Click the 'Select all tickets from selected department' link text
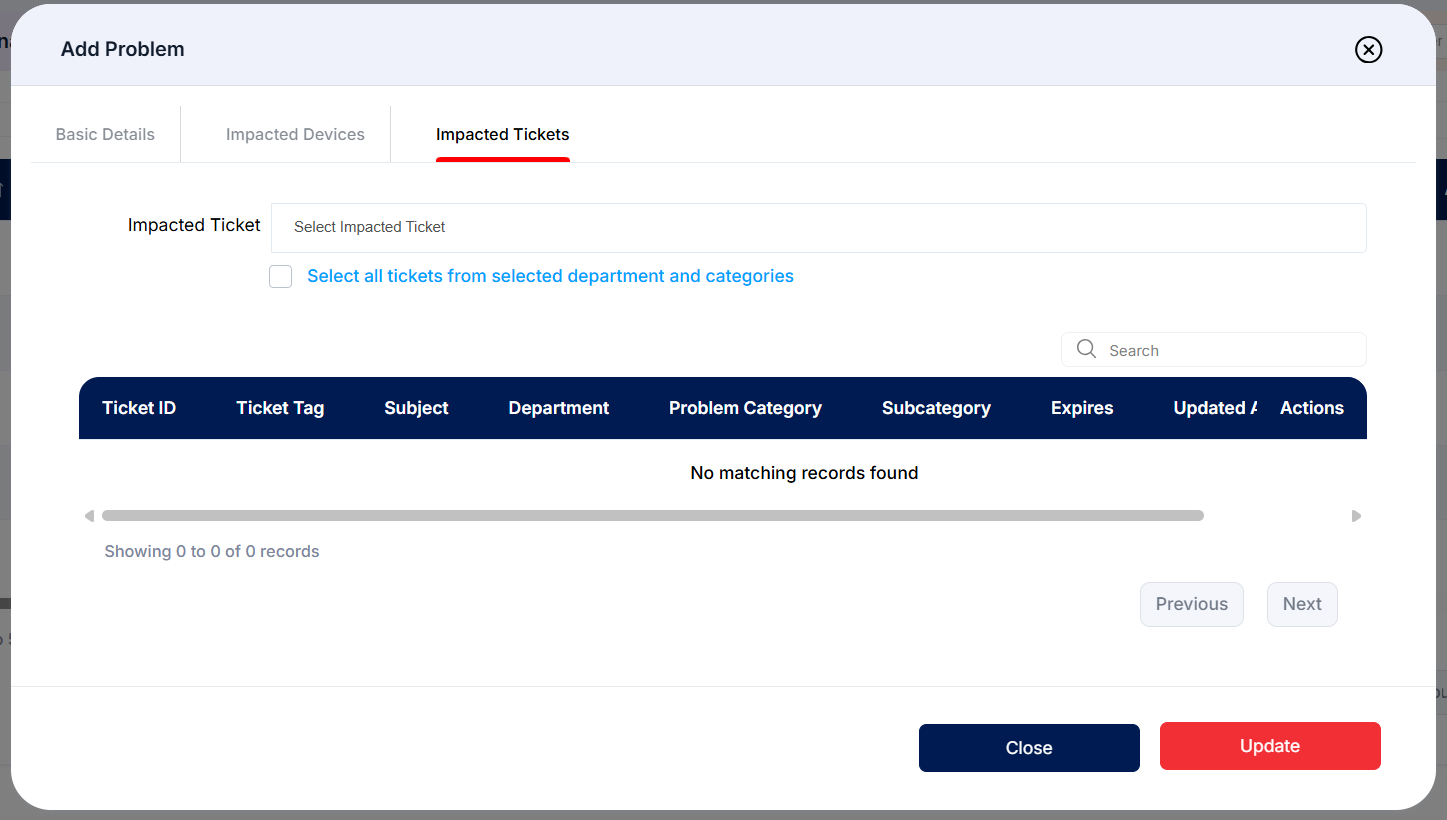Viewport: 1447px width, 820px height. point(550,276)
